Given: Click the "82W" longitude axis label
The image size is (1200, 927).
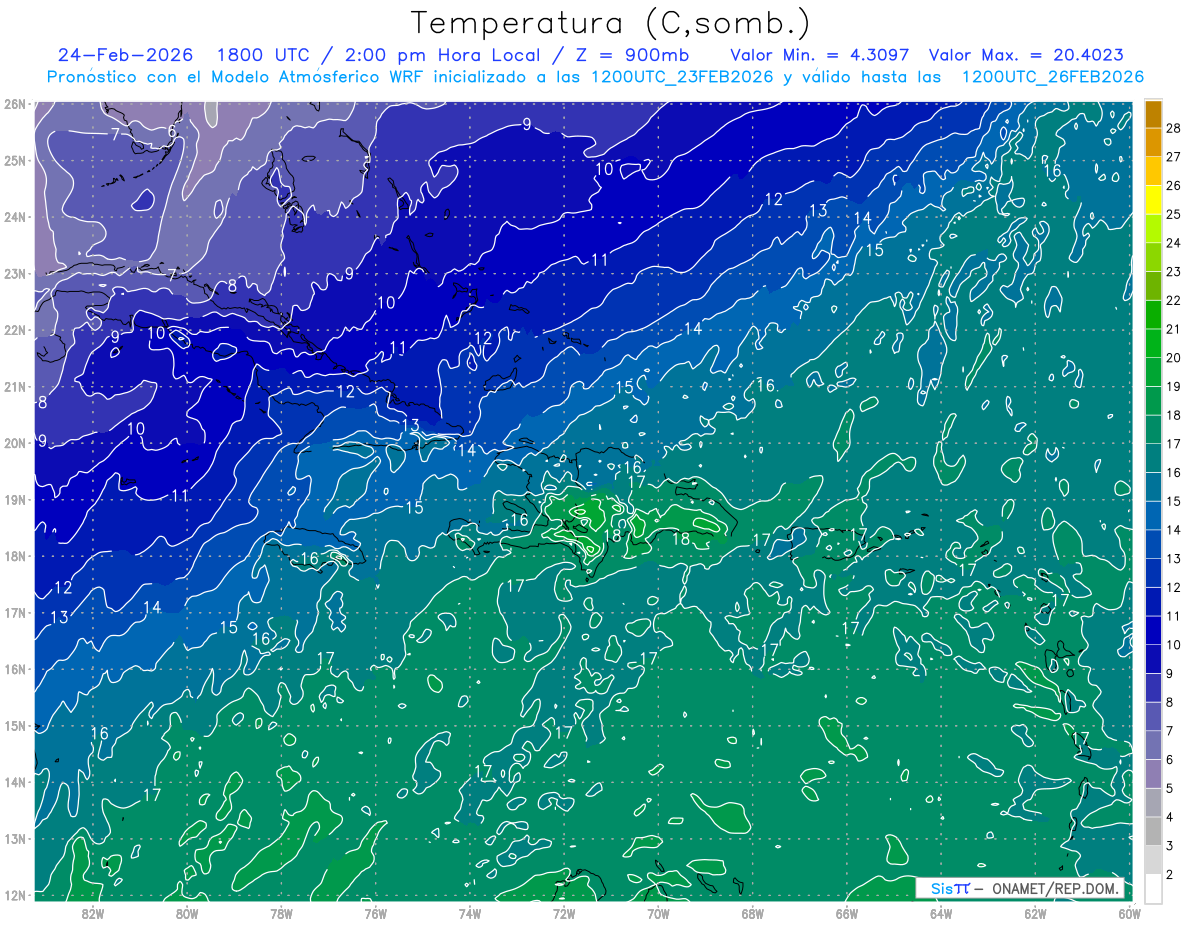Looking at the screenshot, I should click(92, 913).
